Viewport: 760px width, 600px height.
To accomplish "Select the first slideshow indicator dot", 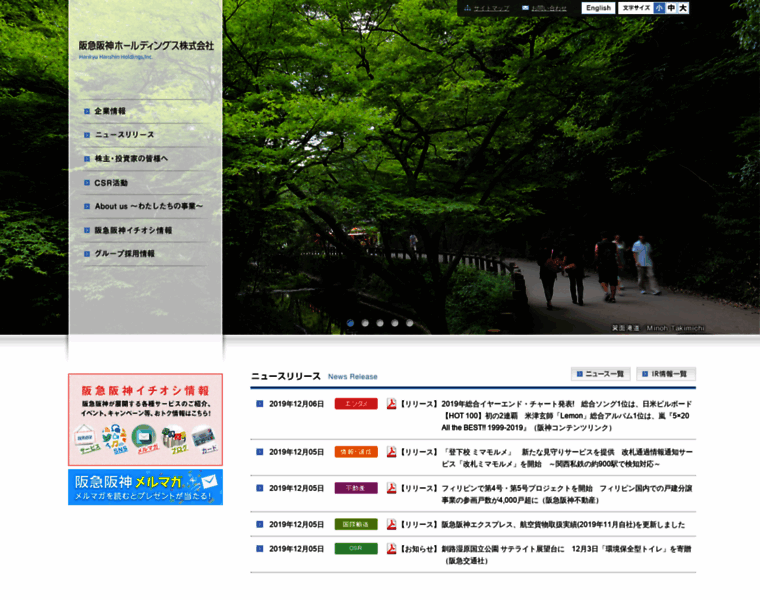I will 350,323.
